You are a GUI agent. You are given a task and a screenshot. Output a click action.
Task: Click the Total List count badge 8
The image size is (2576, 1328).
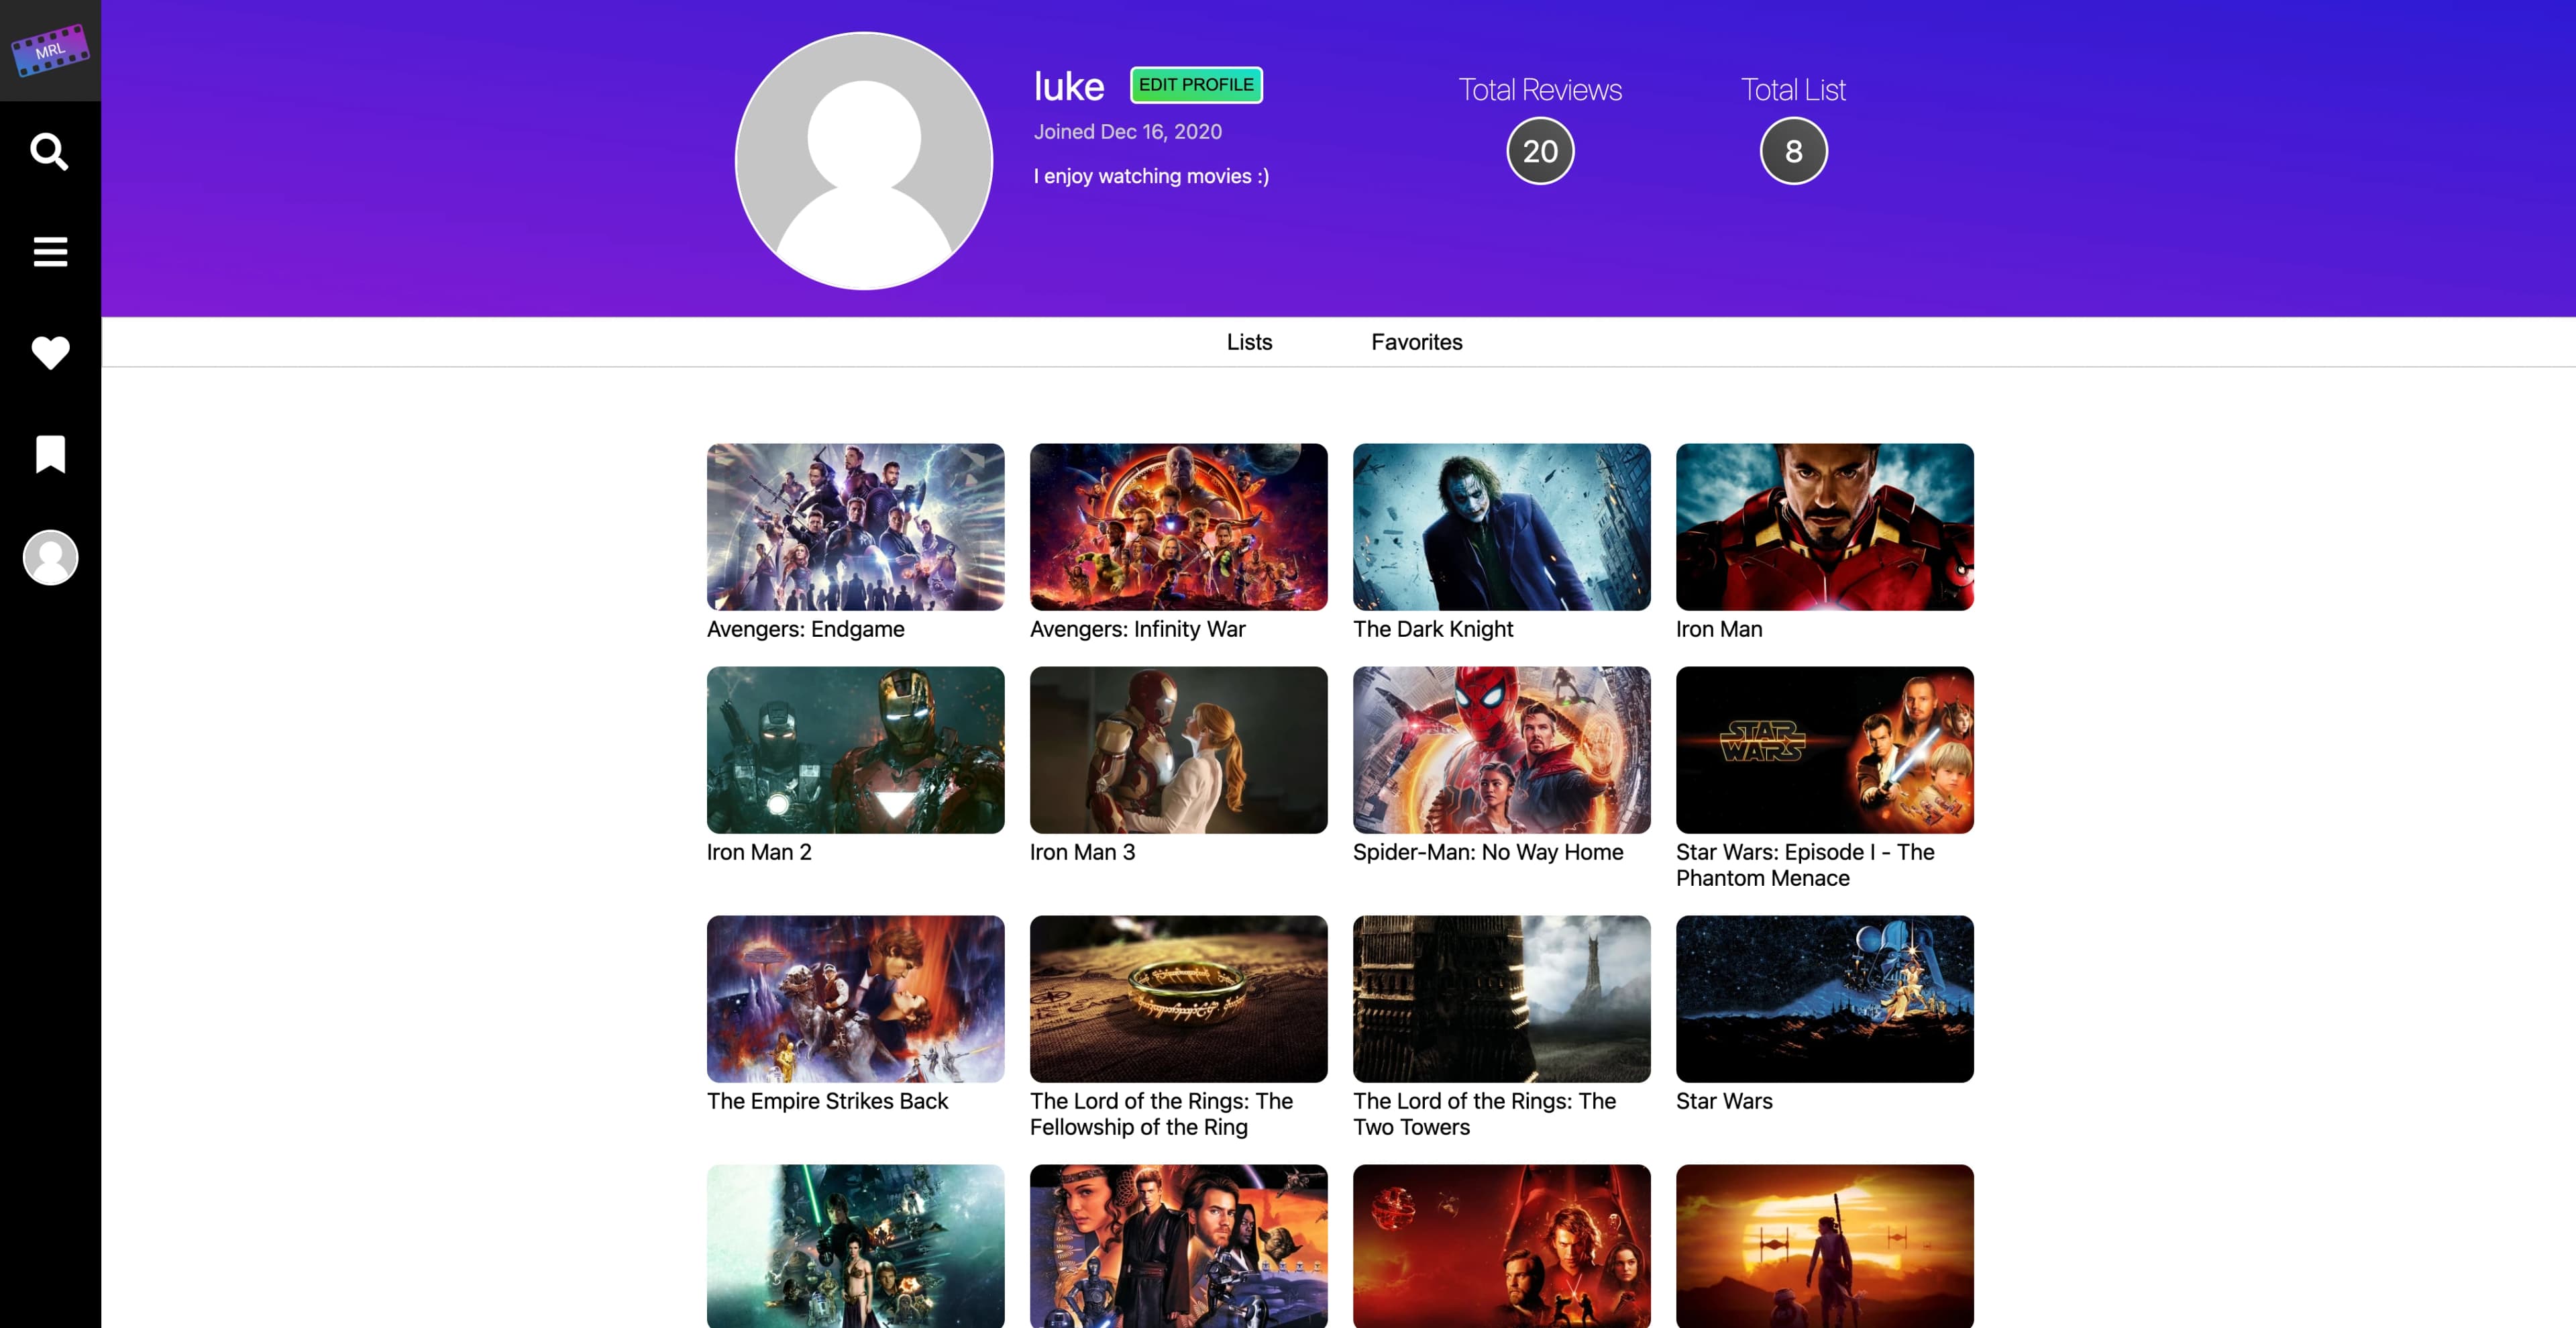tap(1793, 151)
